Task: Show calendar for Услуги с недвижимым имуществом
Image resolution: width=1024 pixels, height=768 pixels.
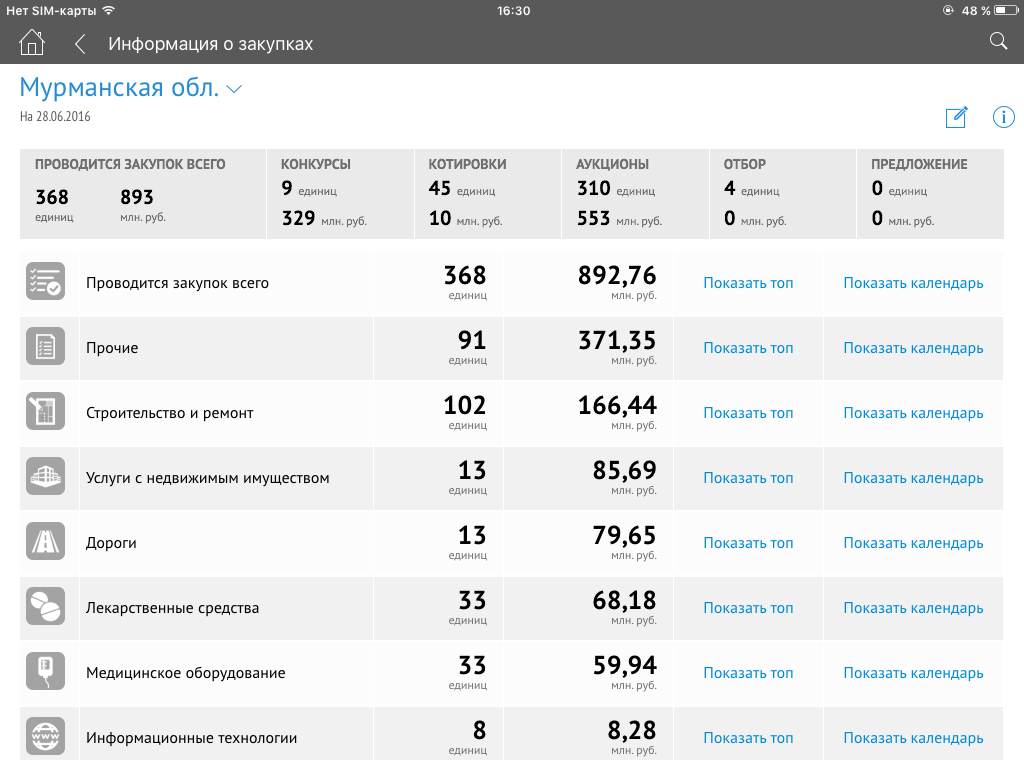Action: pos(913,478)
